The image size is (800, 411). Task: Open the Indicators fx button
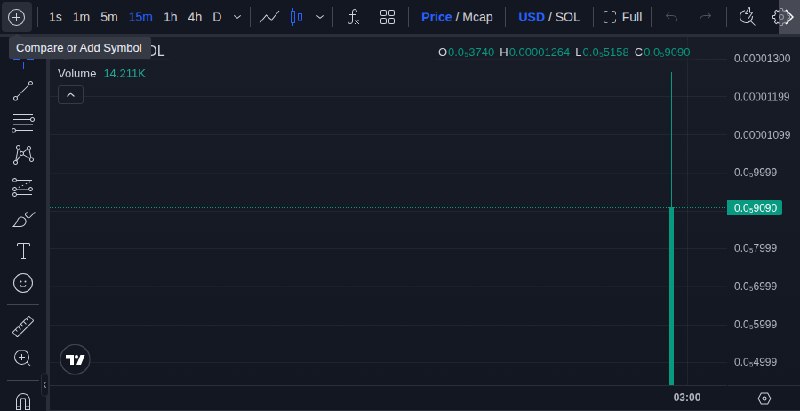(353, 17)
